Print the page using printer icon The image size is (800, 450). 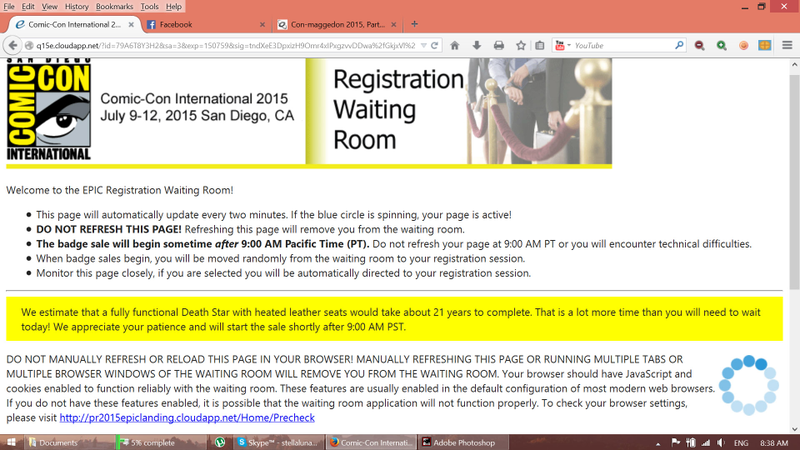tap(498, 45)
